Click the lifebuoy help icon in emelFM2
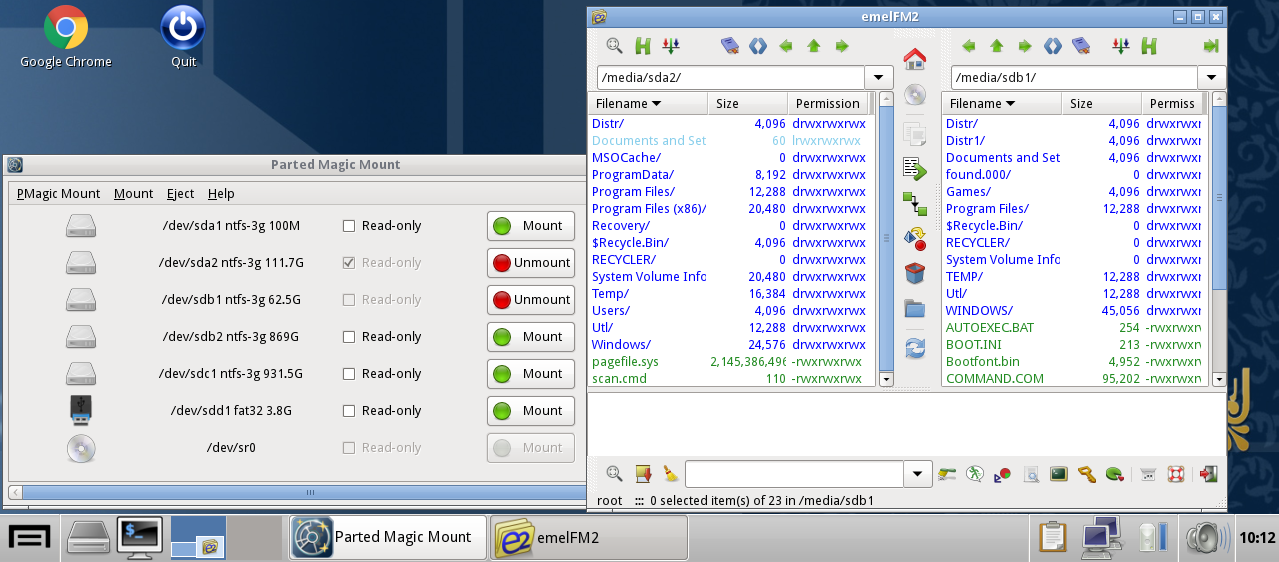The image size is (1279, 562). click(x=1176, y=474)
